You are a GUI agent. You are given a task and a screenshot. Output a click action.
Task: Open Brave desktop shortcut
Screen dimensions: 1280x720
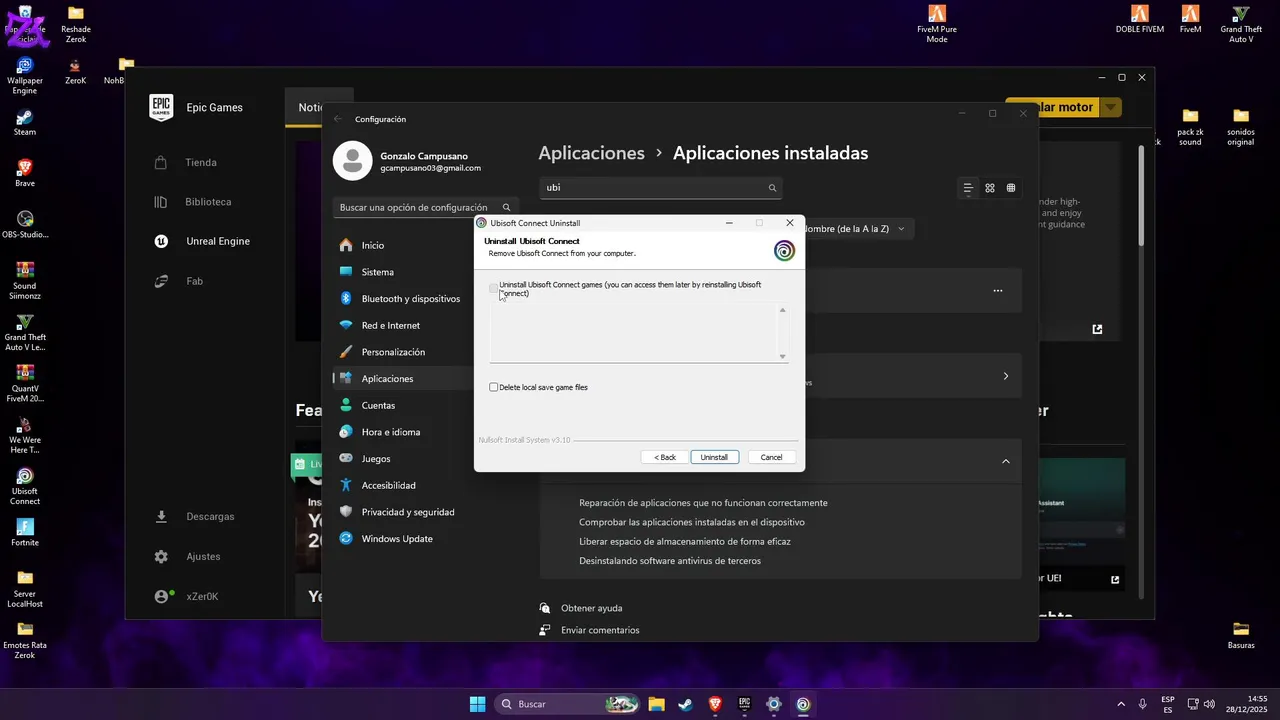pyautogui.click(x=25, y=173)
